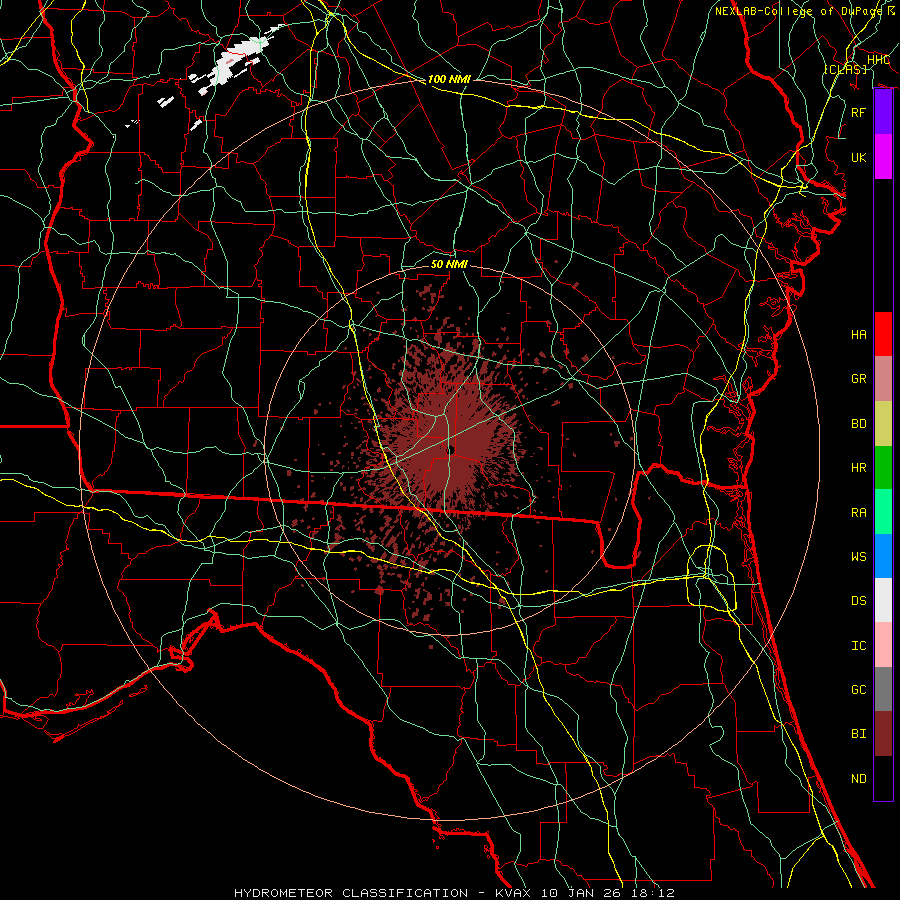The height and width of the screenshot is (900, 900).
Task: Click the GR legend color swatch
Action: [x=883, y=378]
